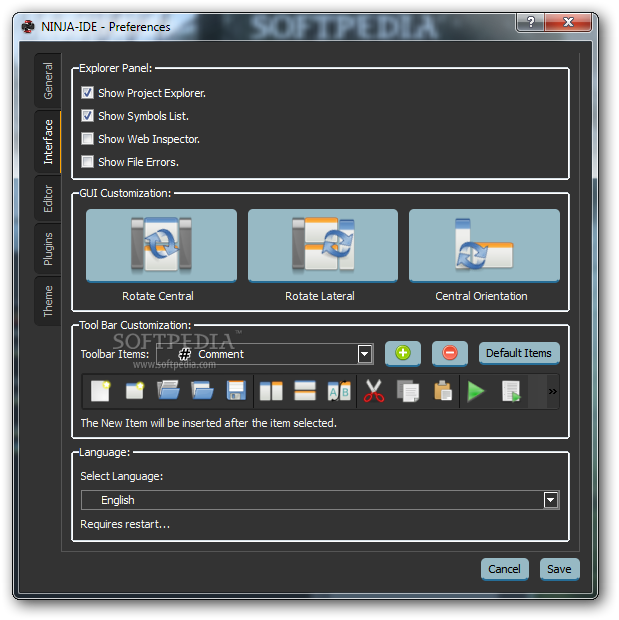Screen dimensions: 619x620
Task: Close the Preferences window
Action: click(x=568, y=22)
